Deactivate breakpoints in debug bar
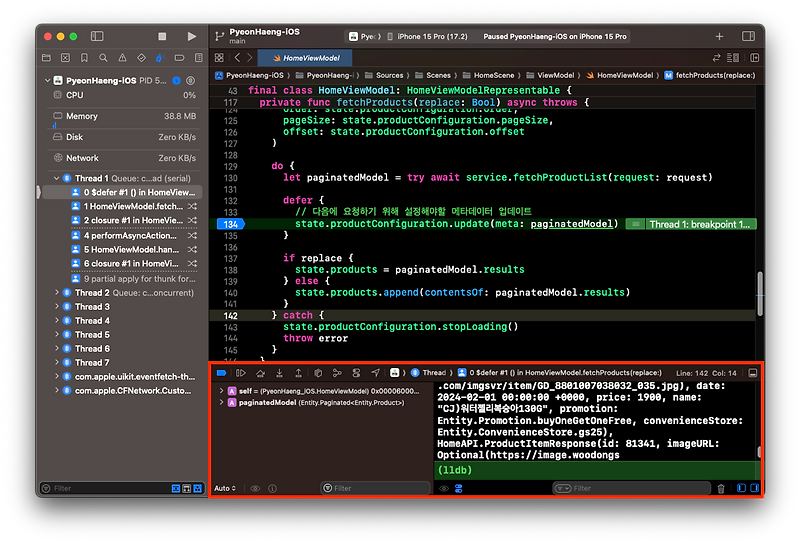This screenshot has height=544, width=800. click(x=222, y=372)
